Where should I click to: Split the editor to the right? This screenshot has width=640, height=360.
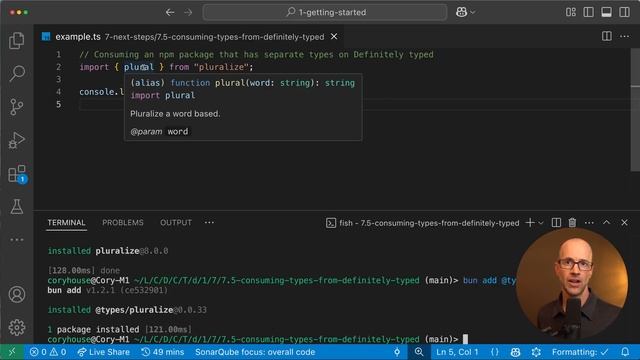[x=607, y=36]
